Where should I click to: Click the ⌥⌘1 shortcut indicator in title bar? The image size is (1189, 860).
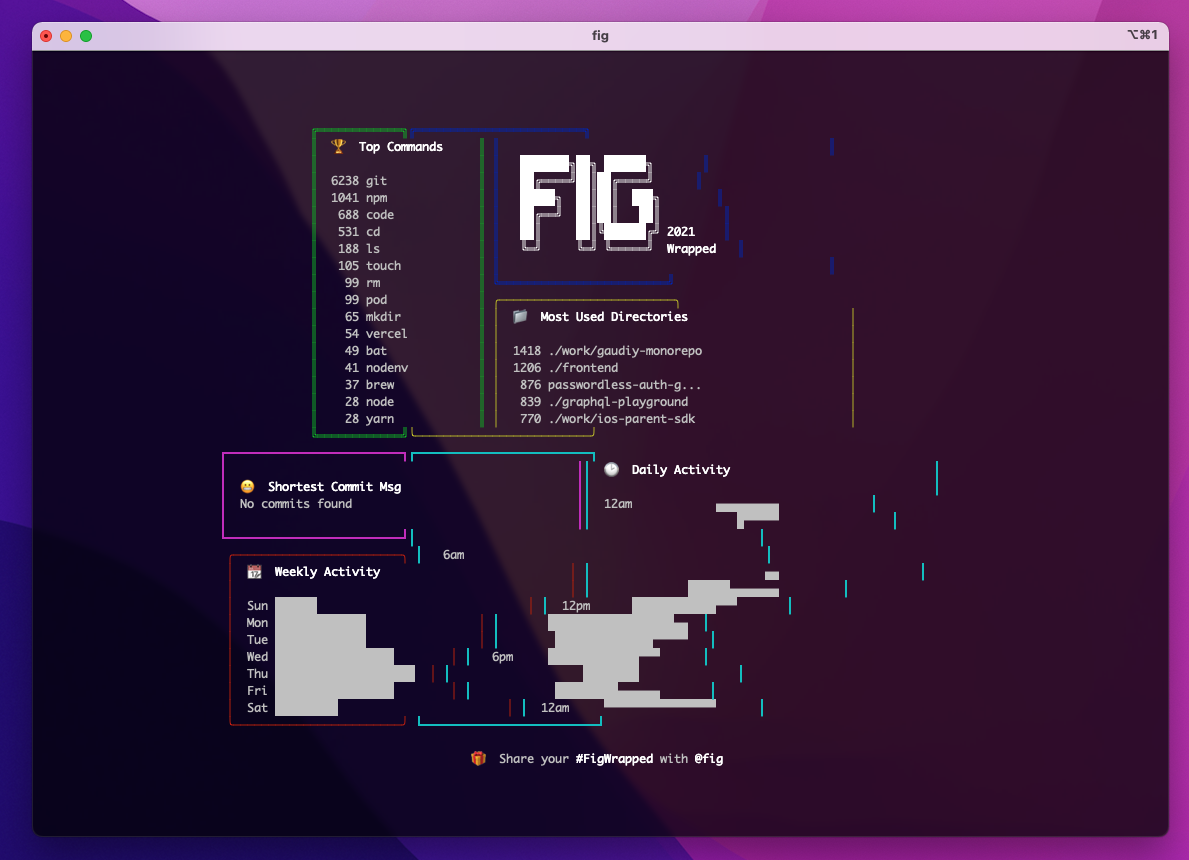tap(1142, 35)
